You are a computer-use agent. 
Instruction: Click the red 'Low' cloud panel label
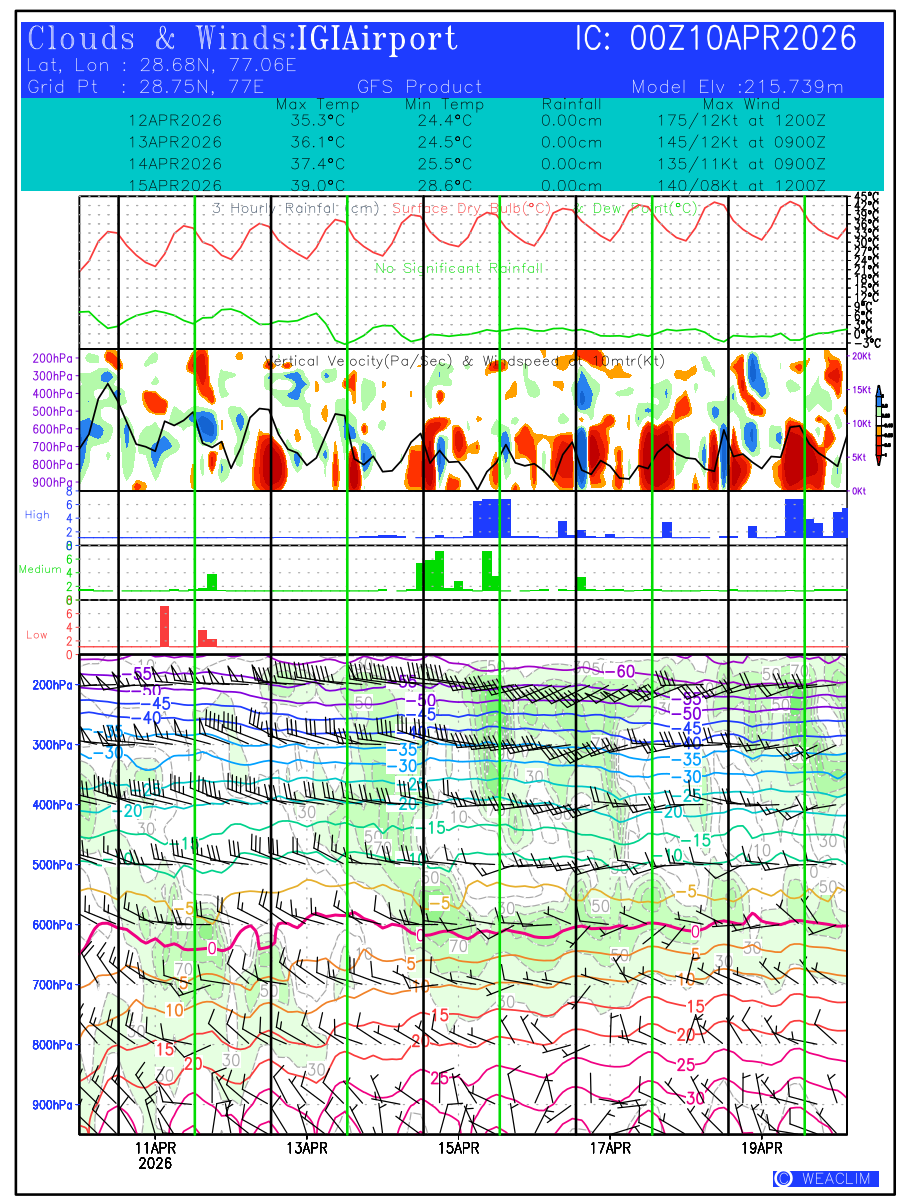click(x=37, y=635)
